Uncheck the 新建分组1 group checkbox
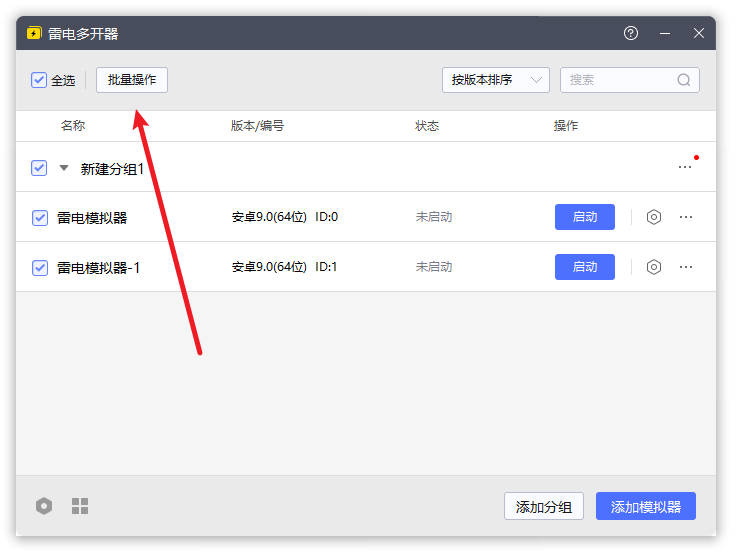The width and height of the screenshot is (736, 556). tap(39, 168)
